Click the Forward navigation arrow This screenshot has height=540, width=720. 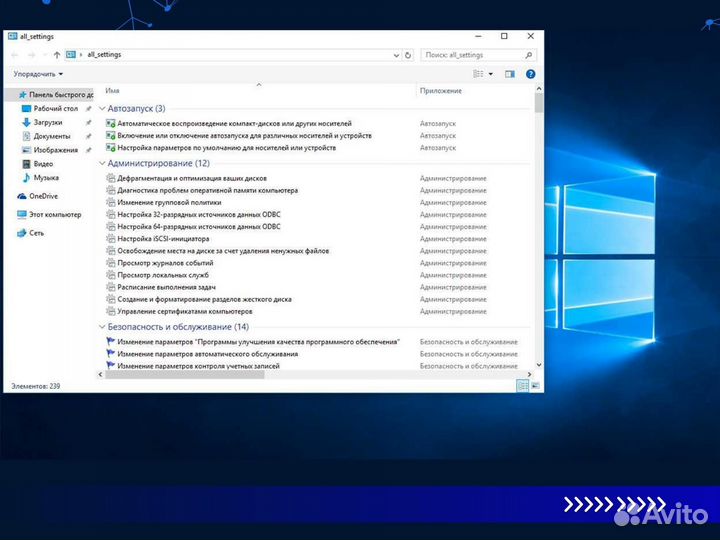point(32,55)
